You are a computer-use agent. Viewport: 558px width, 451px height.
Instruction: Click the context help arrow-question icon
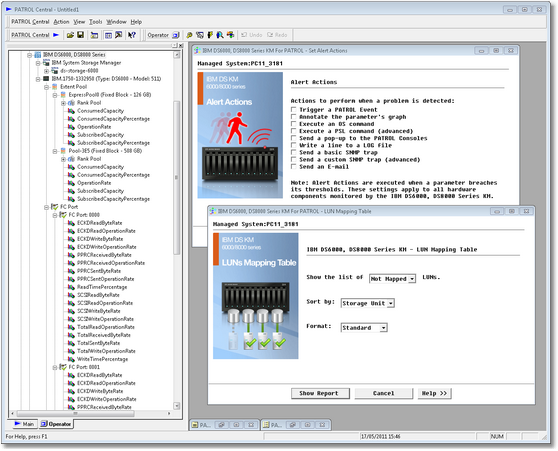[x=132, y=35]
